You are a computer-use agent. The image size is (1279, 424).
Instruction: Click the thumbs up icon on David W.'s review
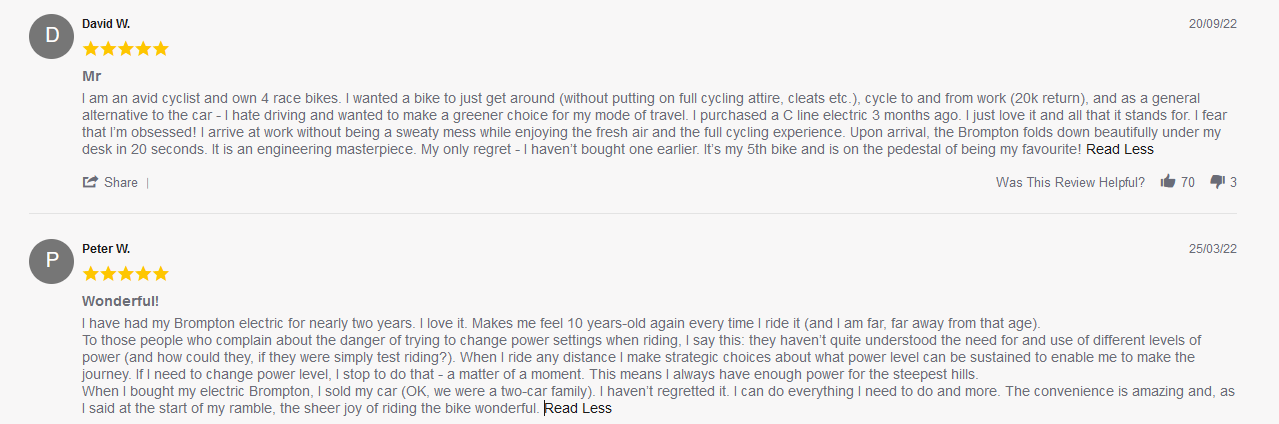(1167, 182)
